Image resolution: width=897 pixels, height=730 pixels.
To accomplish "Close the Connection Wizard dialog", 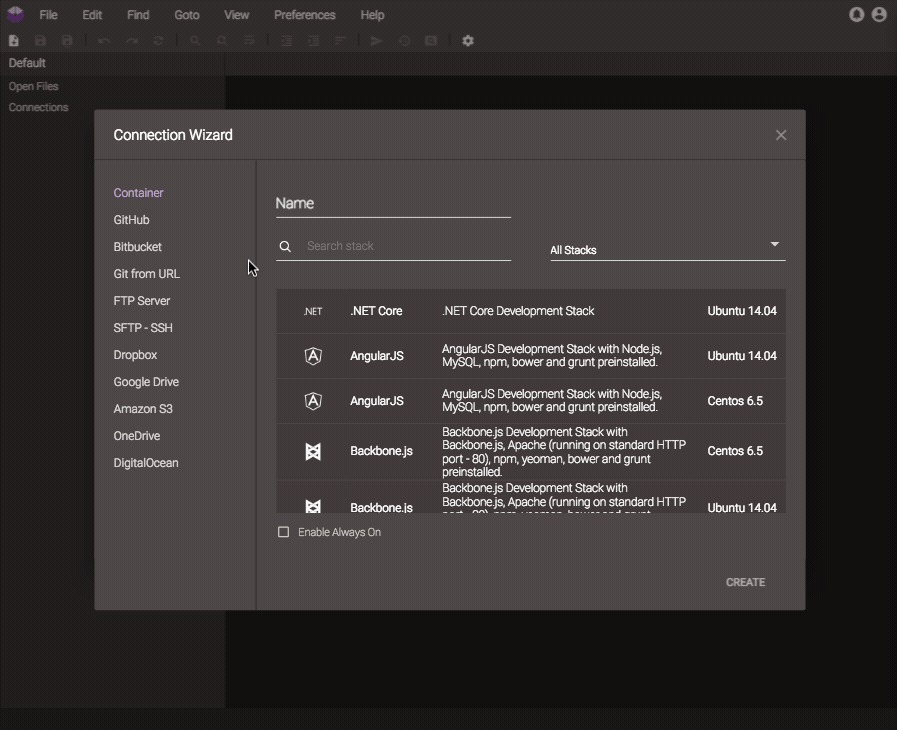I will pyautogui.click(x=781, y=135).
